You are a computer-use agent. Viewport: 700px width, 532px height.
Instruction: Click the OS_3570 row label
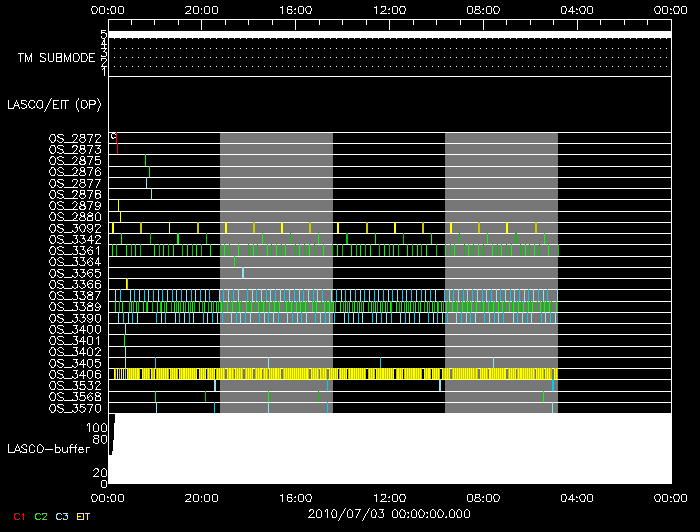pos(75,408)
